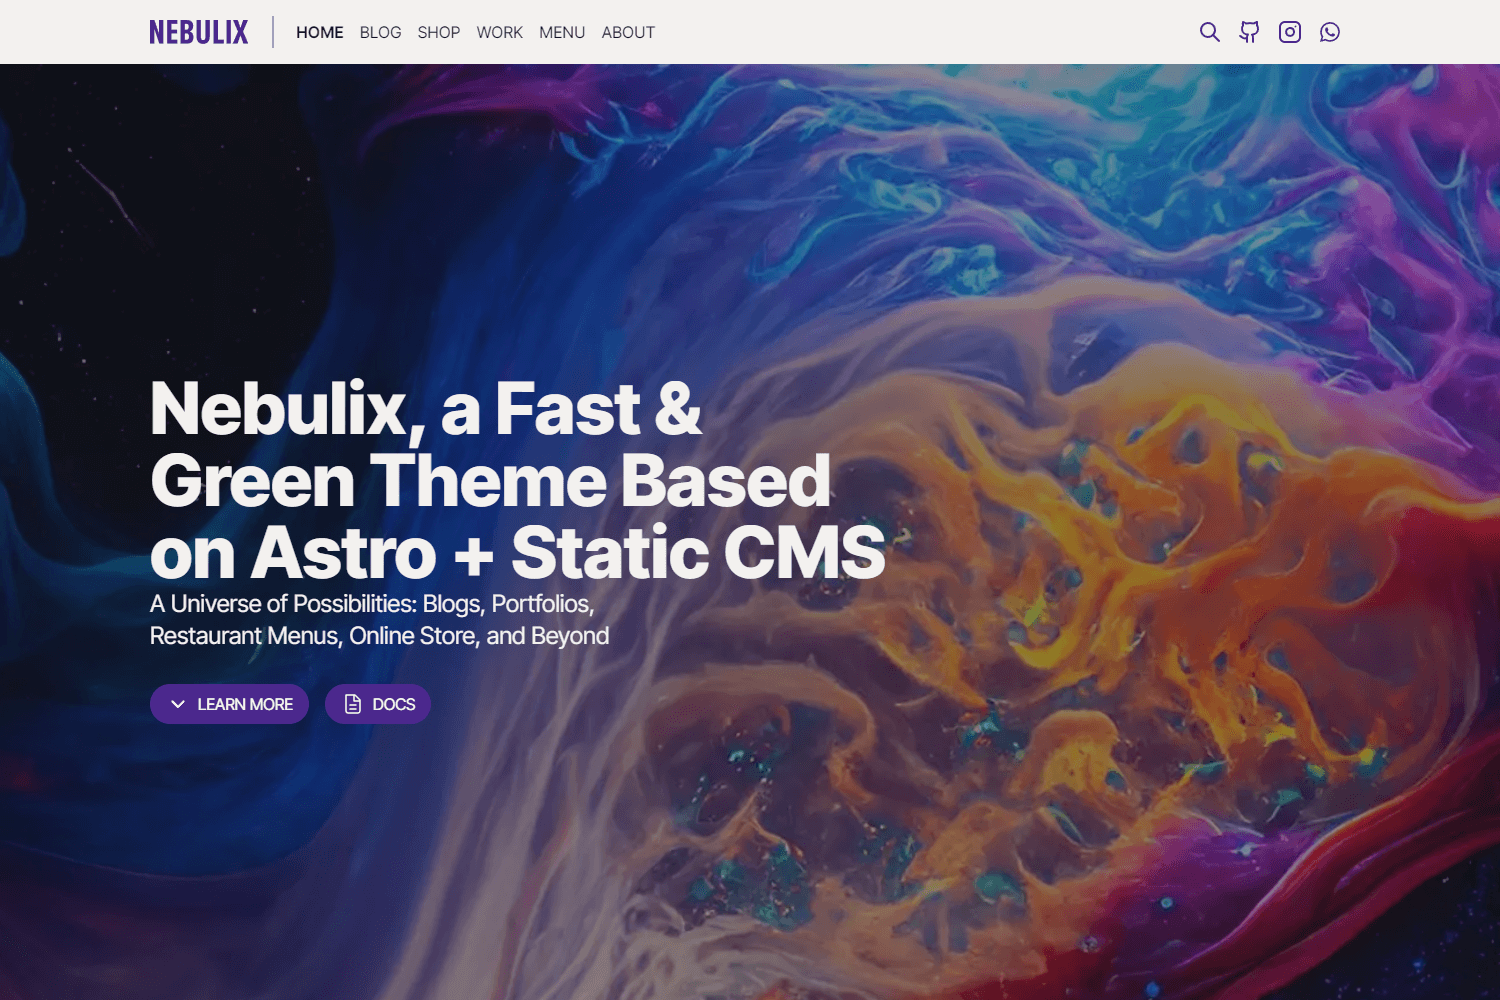
Task: Open the Work page
Action: pos(499,32)
